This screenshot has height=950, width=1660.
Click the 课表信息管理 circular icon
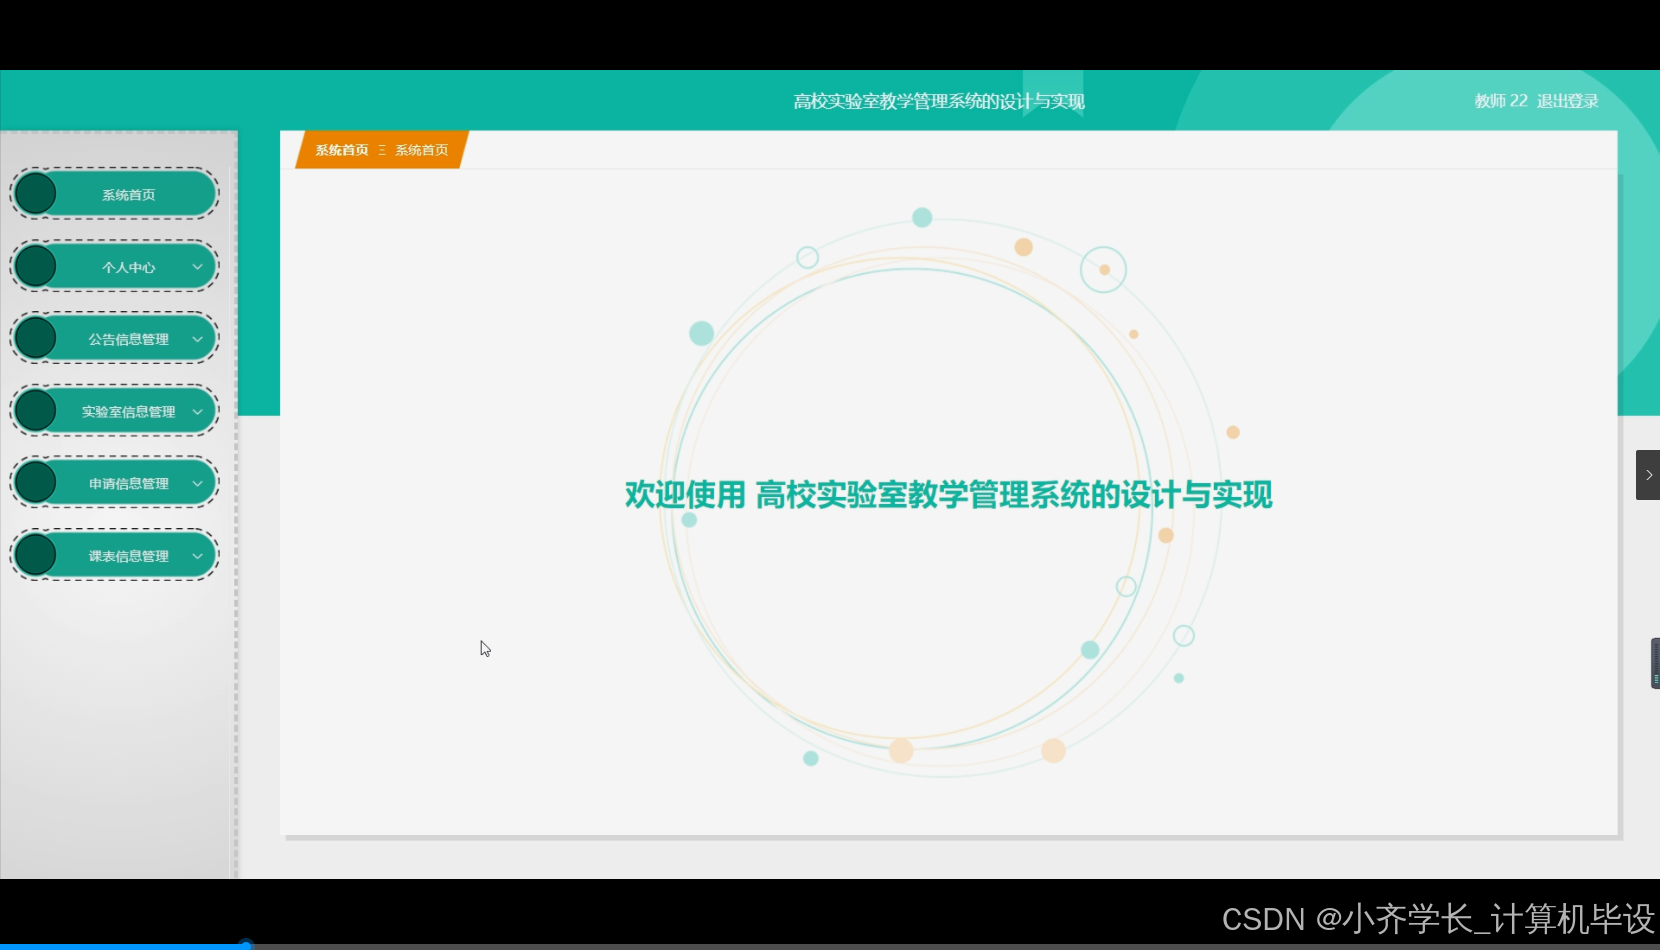[x=36, y=554]
